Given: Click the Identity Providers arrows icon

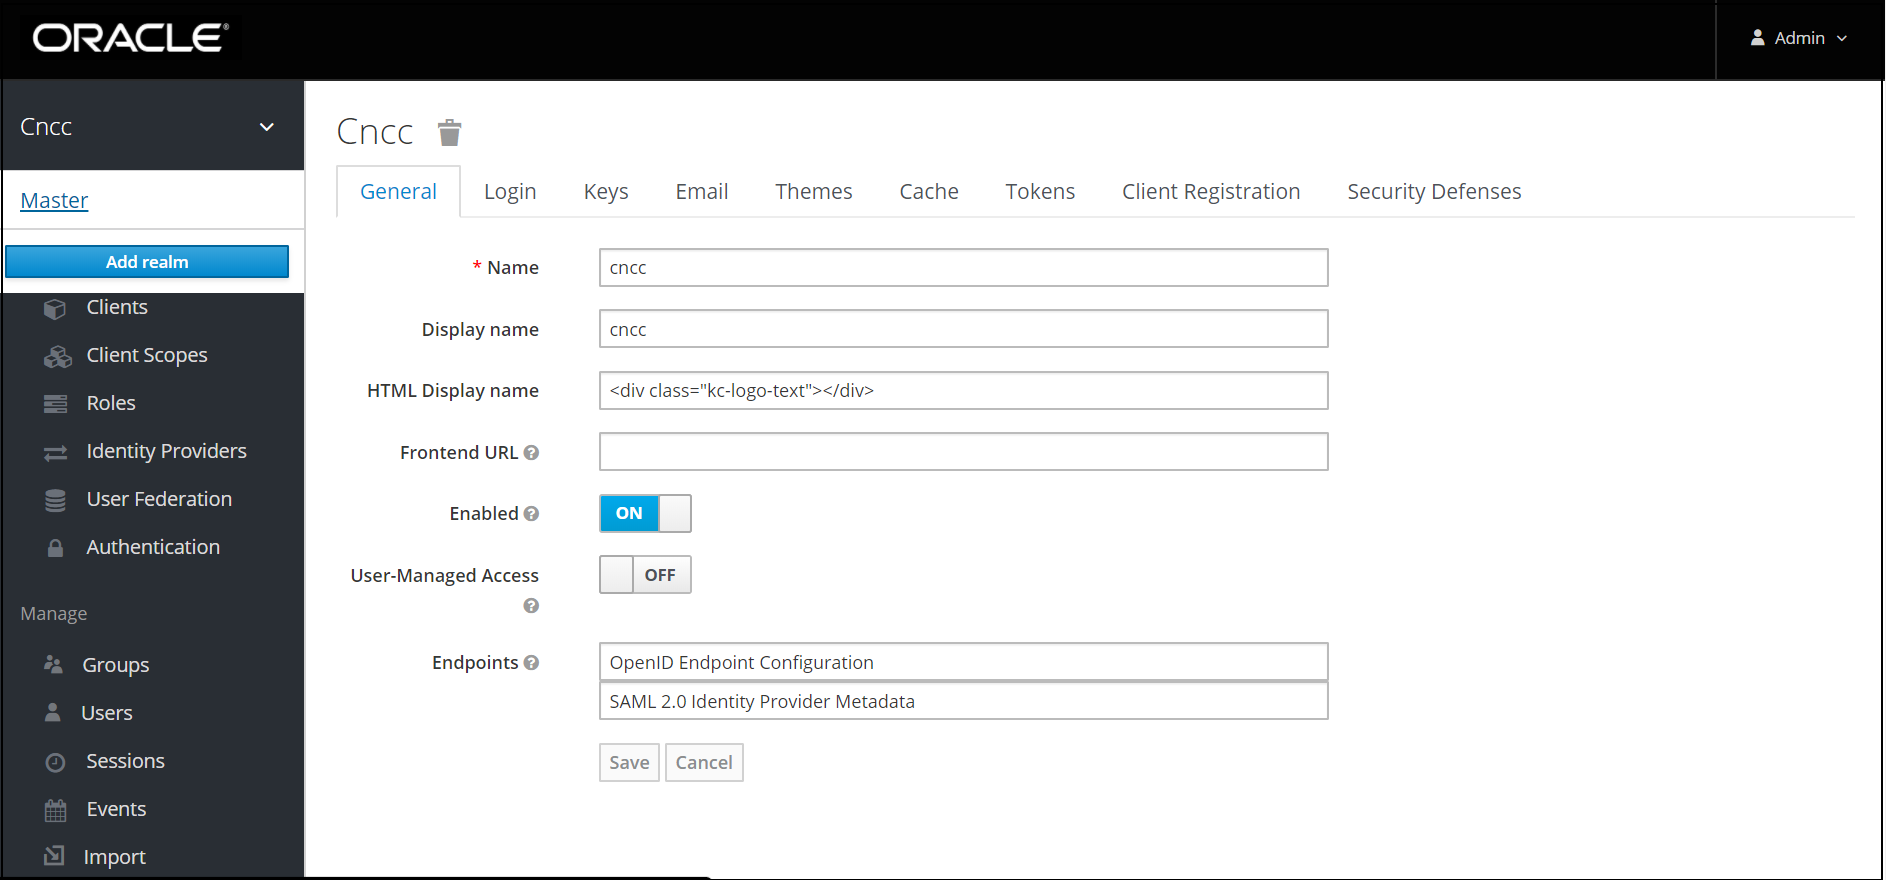Looking at the screenshot, I should 56,452.
